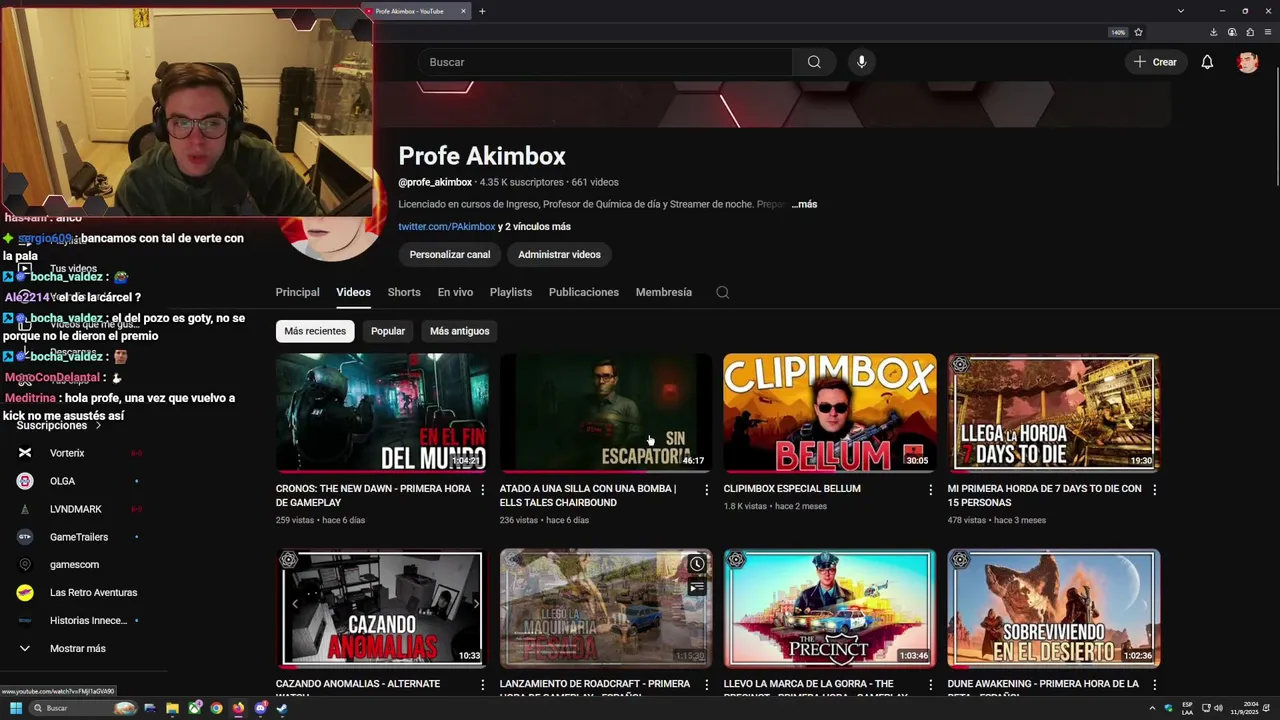
Task: Switch to the Publicaciones tab
Action: (584, 292)
